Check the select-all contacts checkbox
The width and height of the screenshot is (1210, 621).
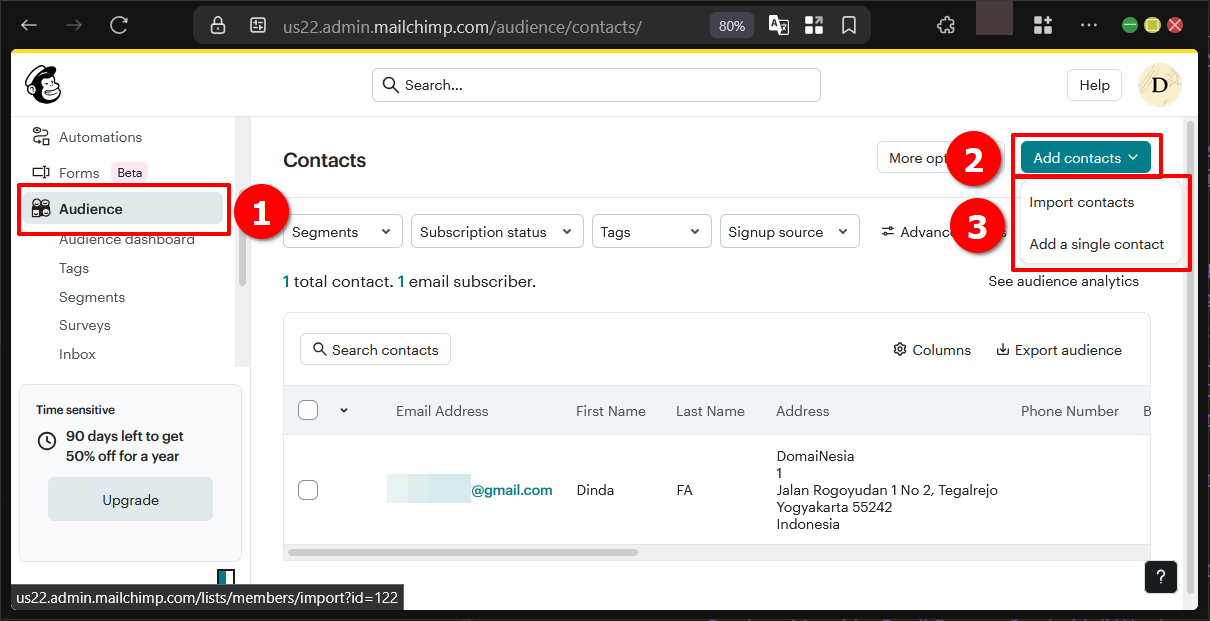pos(307,410)
